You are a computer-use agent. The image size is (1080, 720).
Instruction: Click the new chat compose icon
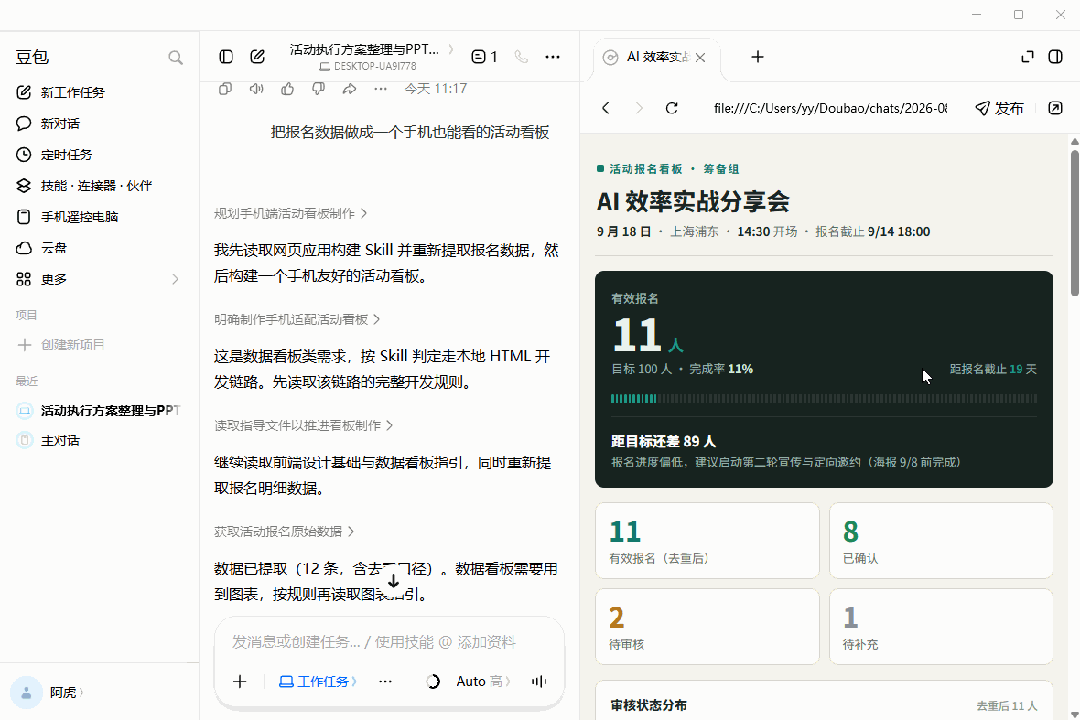[258, 56]
